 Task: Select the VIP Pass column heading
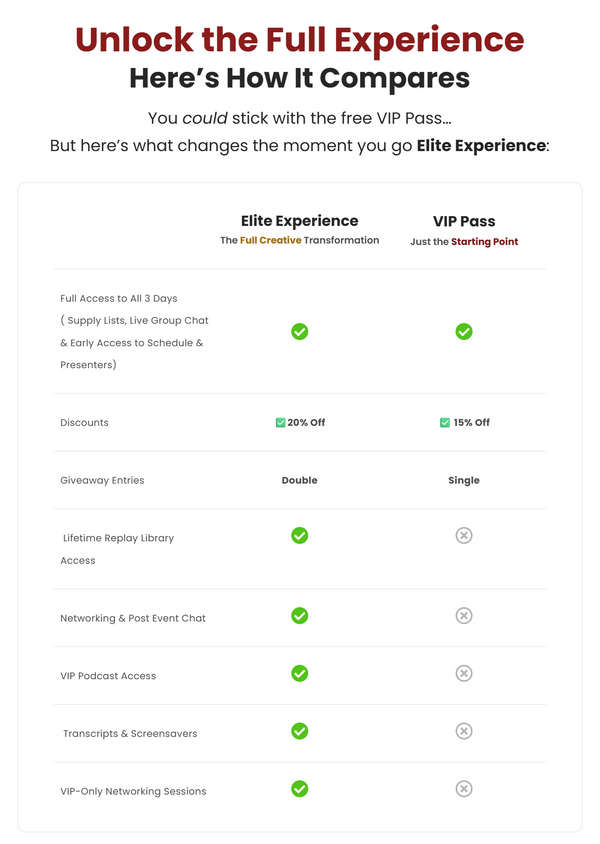[464, 221]
